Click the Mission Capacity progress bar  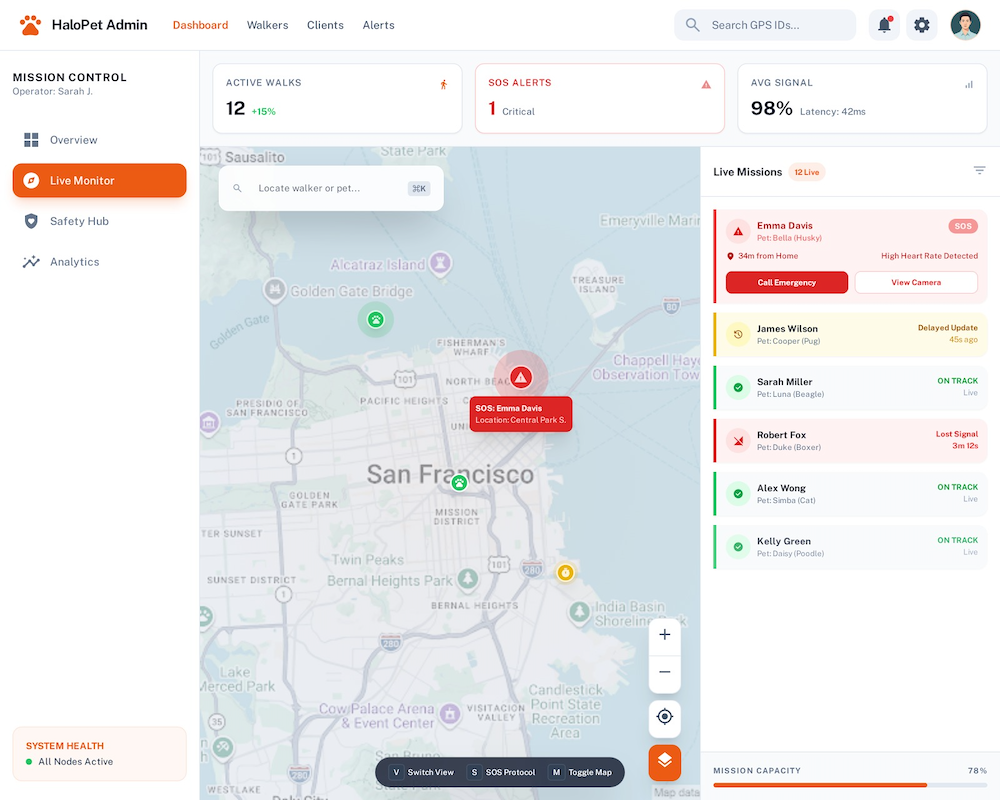850,785
